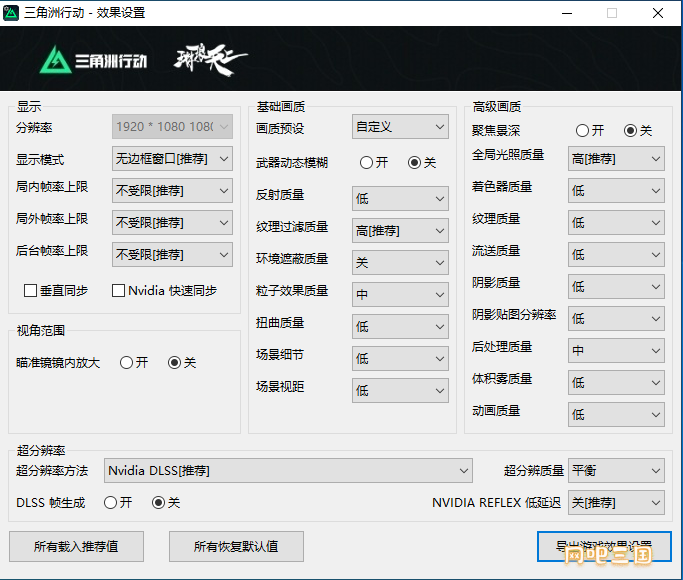Viewport: 683px width, 580px height.
Task: Click 所有恢复默认值 button
Action: point(236,546)
